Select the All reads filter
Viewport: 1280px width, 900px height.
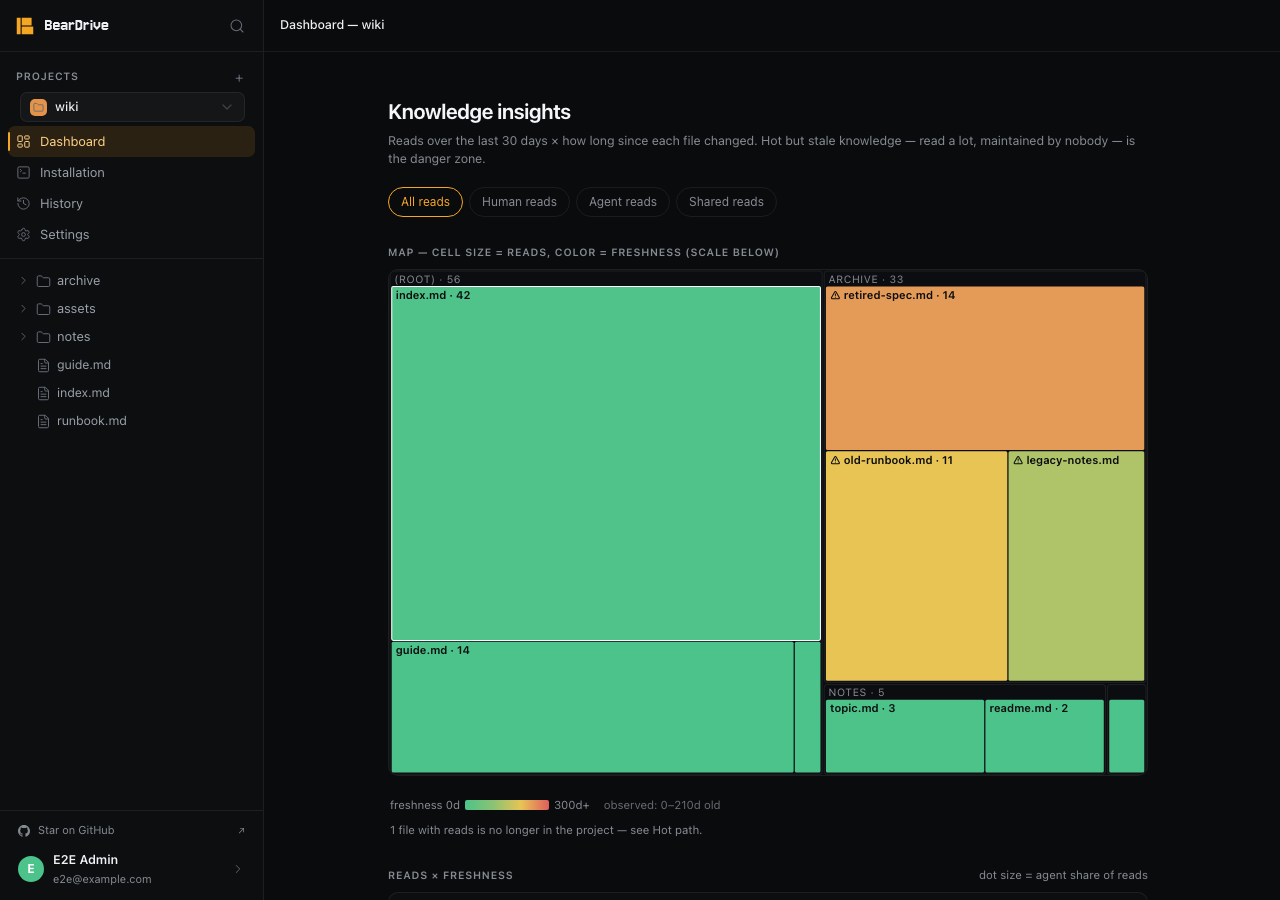tap(425, 202)
